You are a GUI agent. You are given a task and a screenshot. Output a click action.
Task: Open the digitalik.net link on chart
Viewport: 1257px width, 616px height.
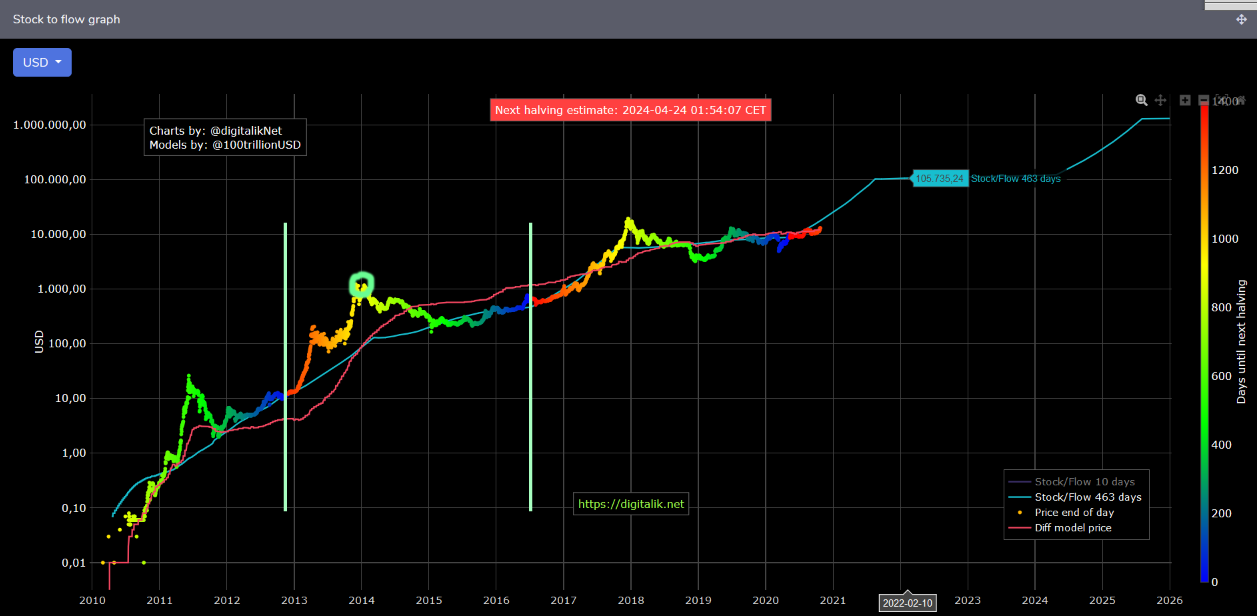coord(631,505)
